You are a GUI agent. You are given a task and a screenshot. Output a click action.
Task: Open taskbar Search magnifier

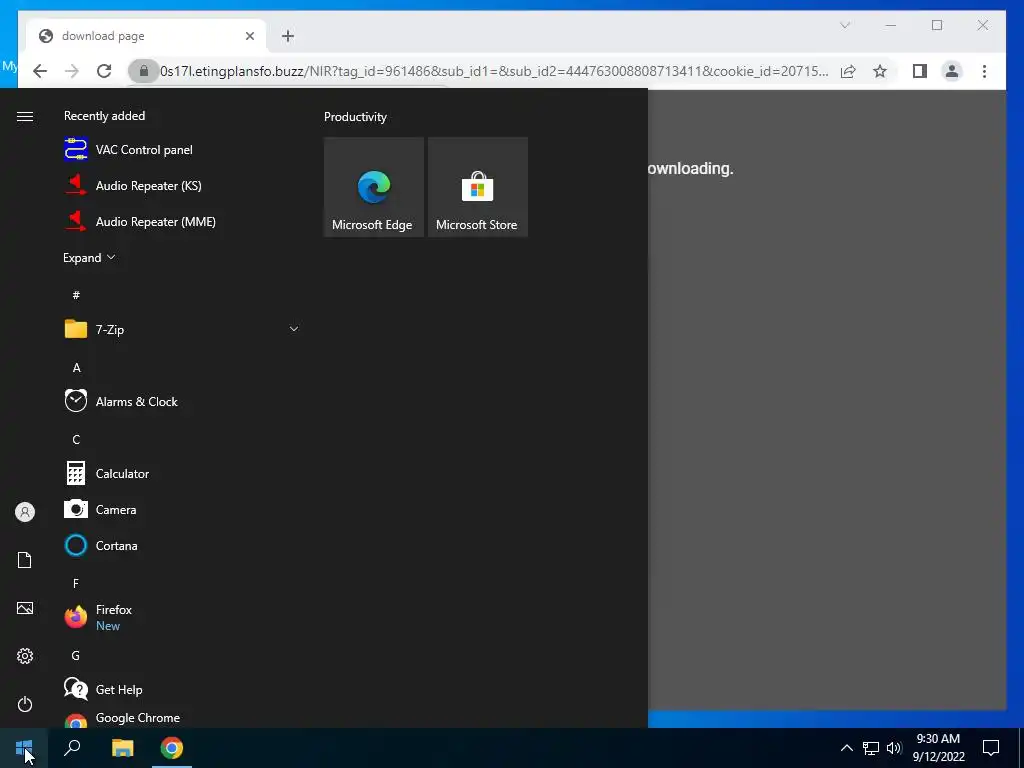tap(72, 748)
